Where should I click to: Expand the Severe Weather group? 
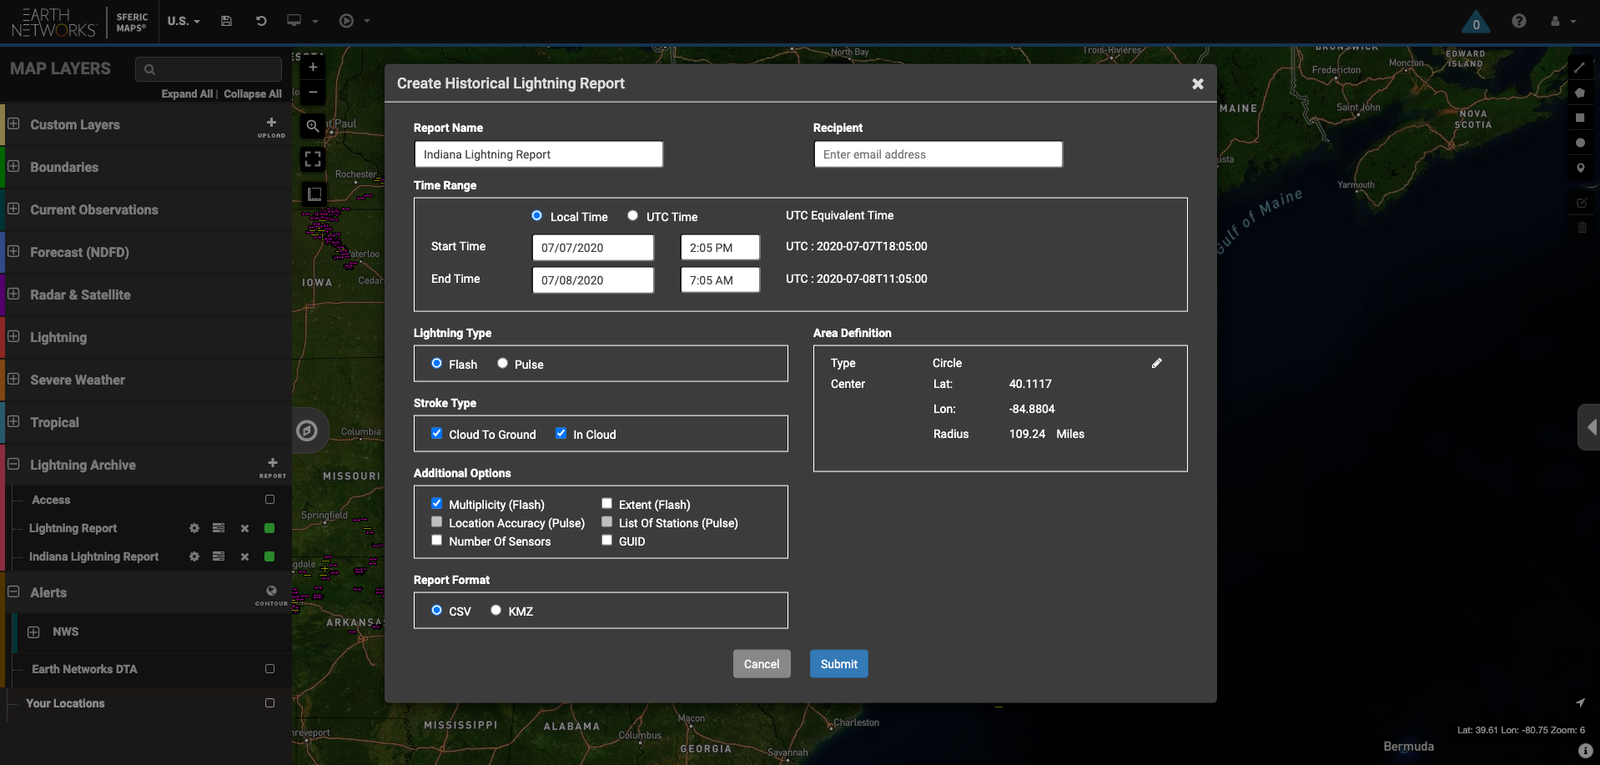[x=14, y=379]
